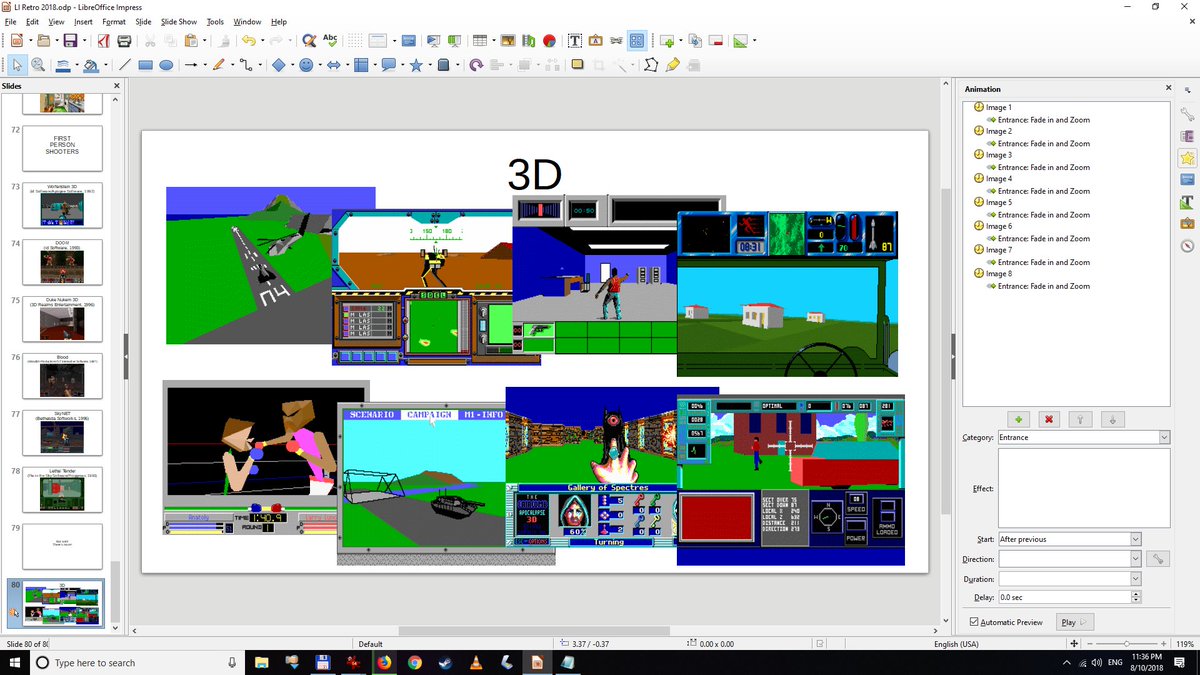Click the Save document icon

(70, 41)
